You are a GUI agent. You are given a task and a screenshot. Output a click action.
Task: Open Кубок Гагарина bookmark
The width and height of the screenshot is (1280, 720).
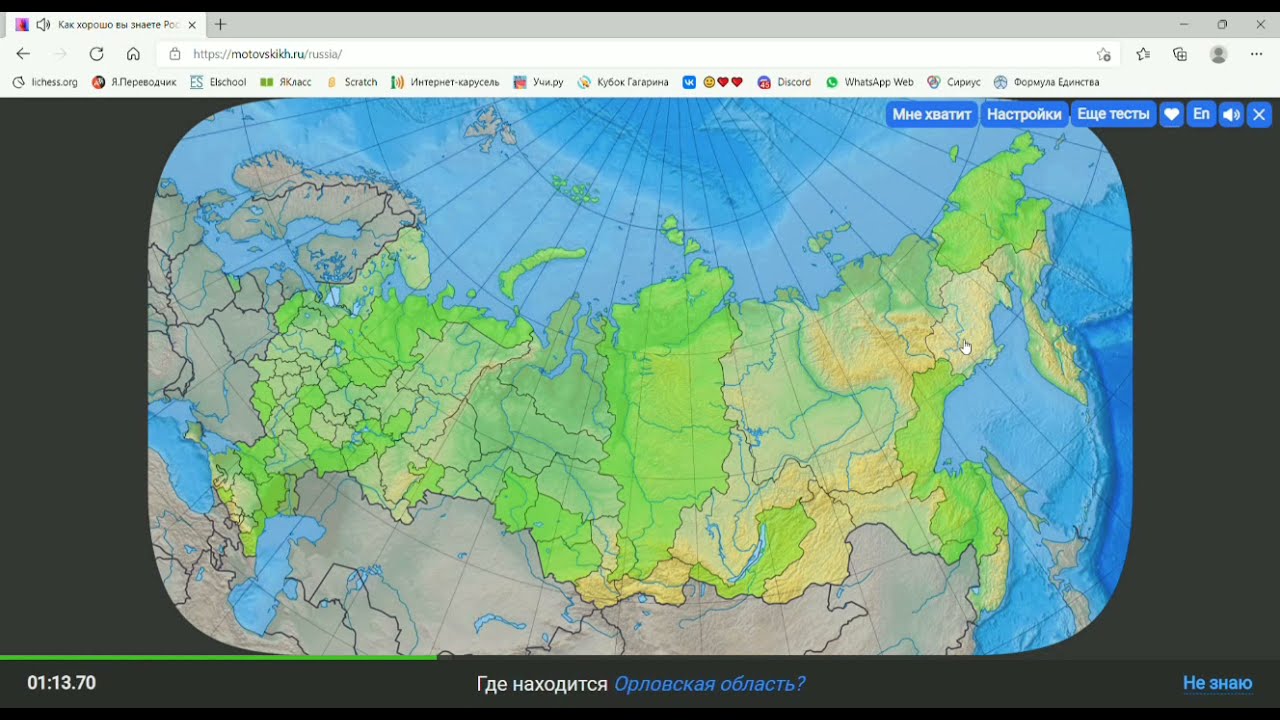[623, 82]
